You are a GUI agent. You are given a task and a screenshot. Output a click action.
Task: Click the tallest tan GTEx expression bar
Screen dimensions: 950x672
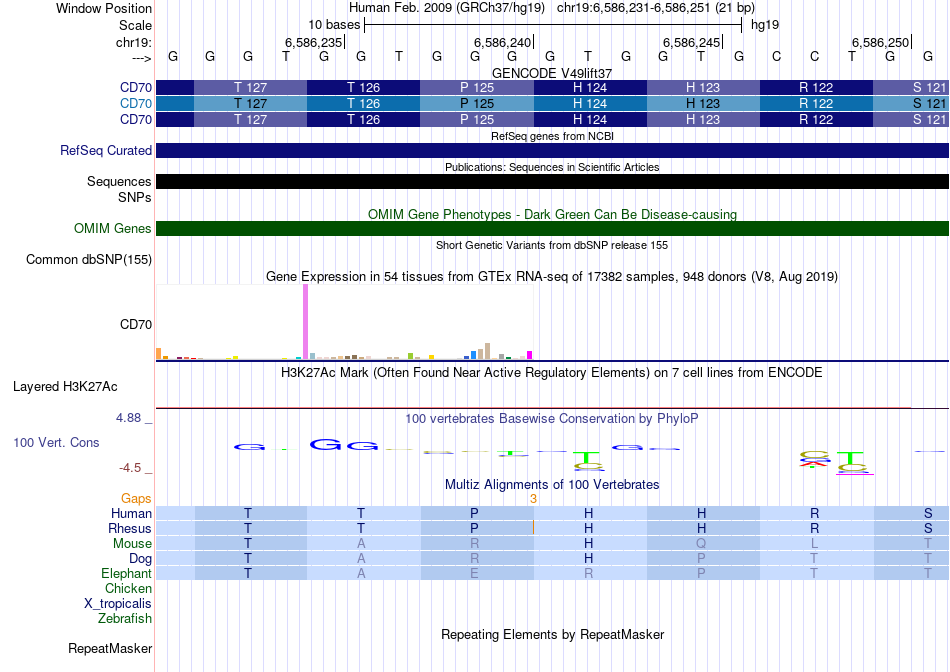[487, 351]
